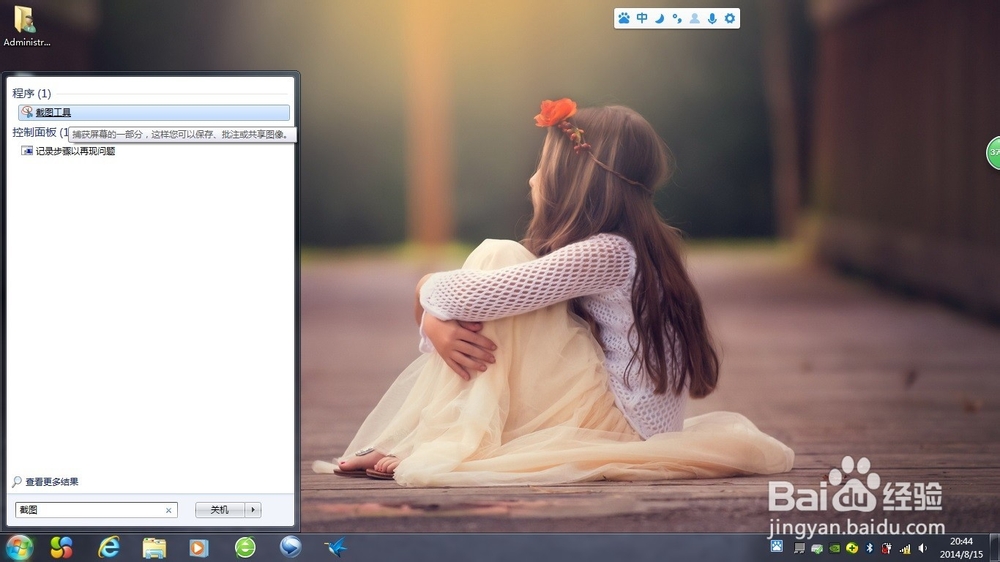Open the colorful pinwheel app in taskbar
This screenshot has width=1000, height=562.
coord(61,547)
